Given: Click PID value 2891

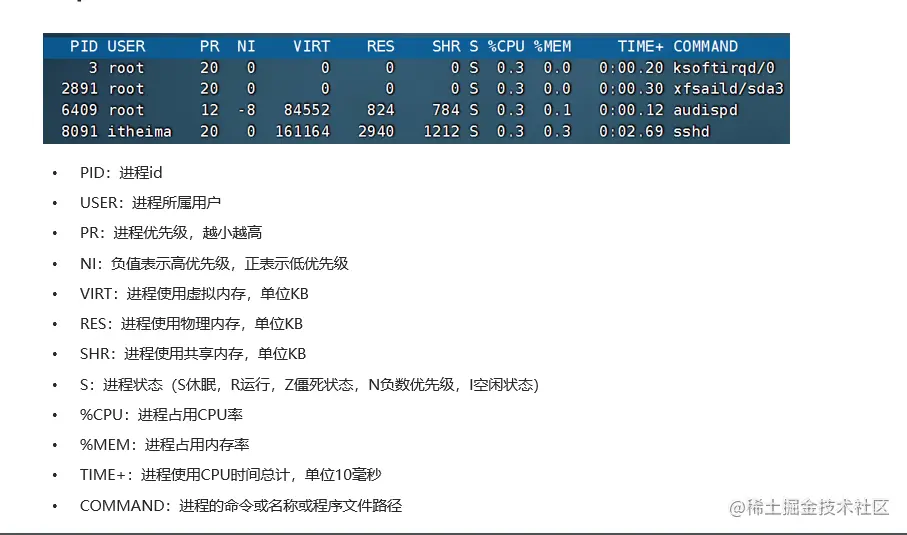Looking at the screenshot, I should coord(79,88).
